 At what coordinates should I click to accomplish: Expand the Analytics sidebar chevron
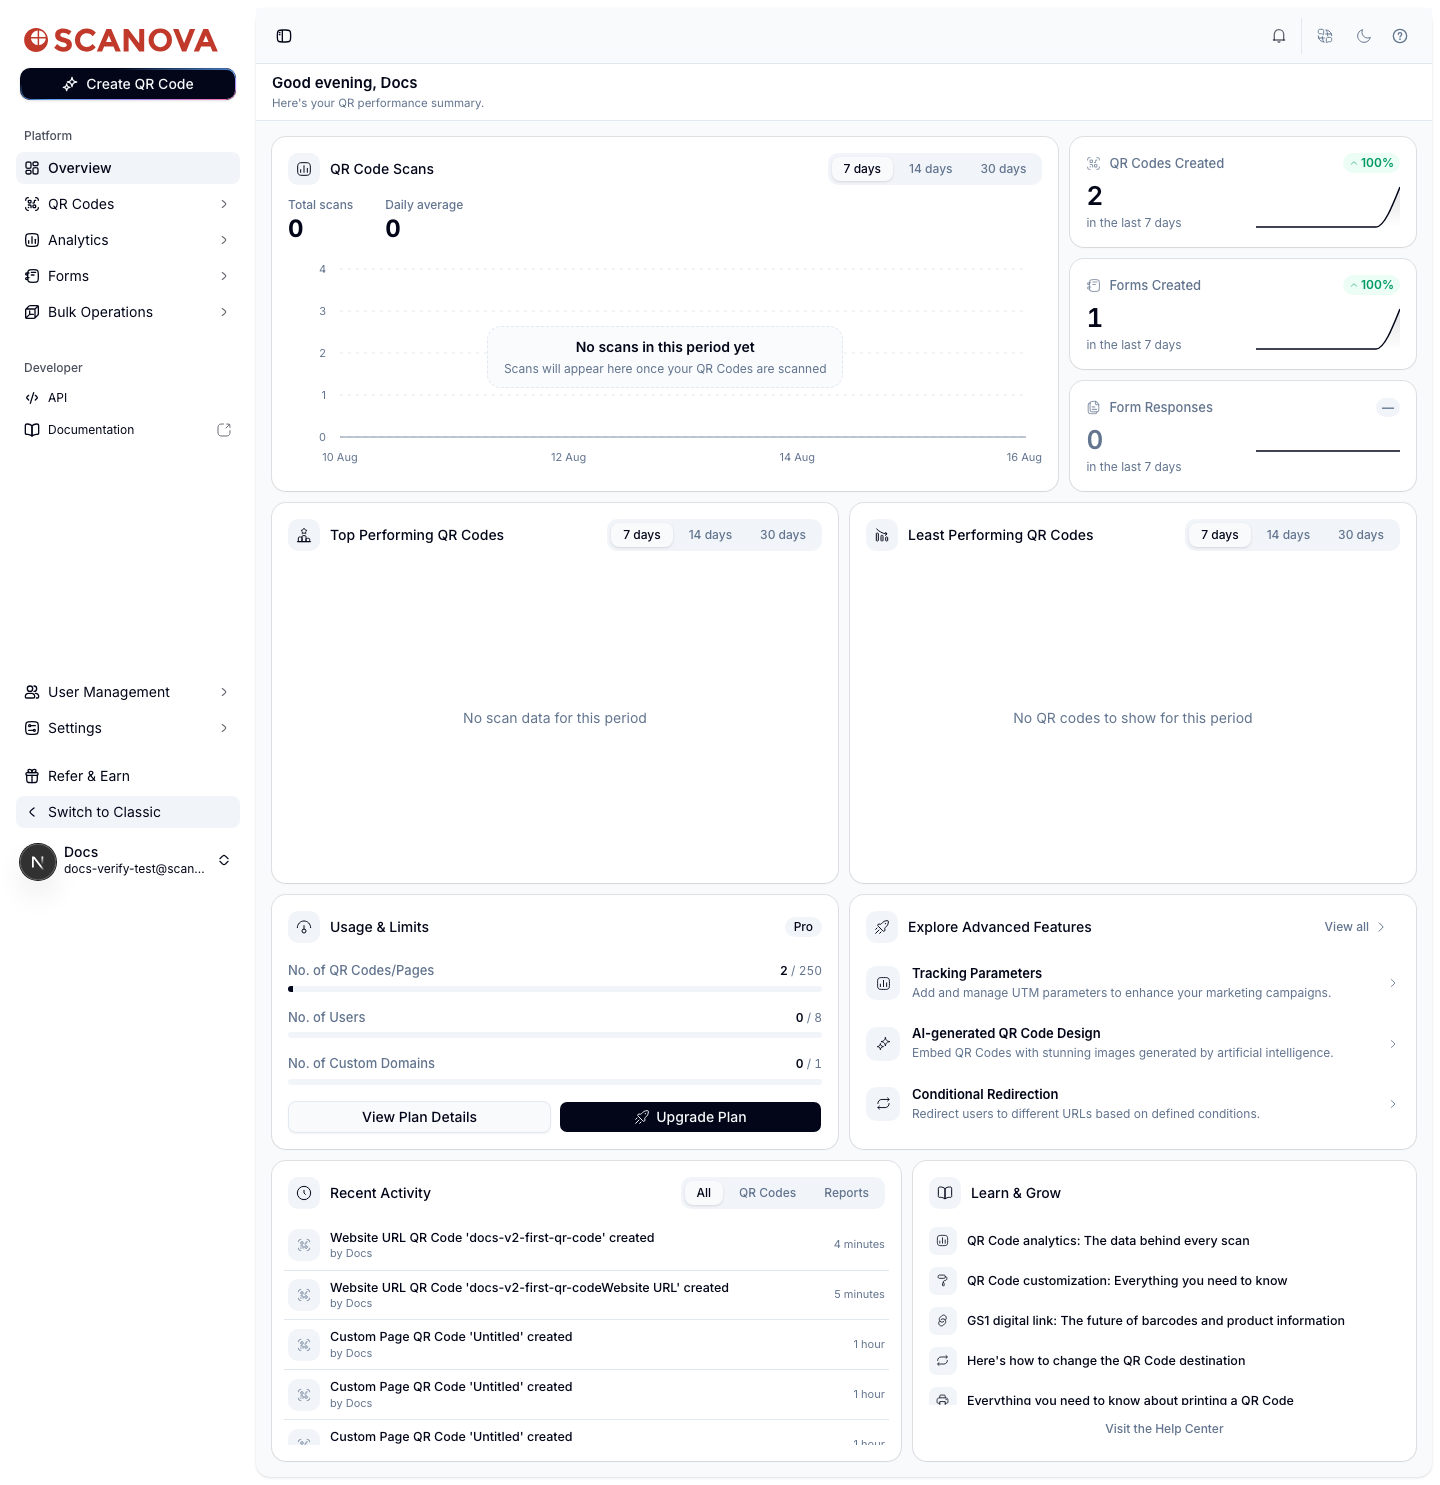pos(224,240)
